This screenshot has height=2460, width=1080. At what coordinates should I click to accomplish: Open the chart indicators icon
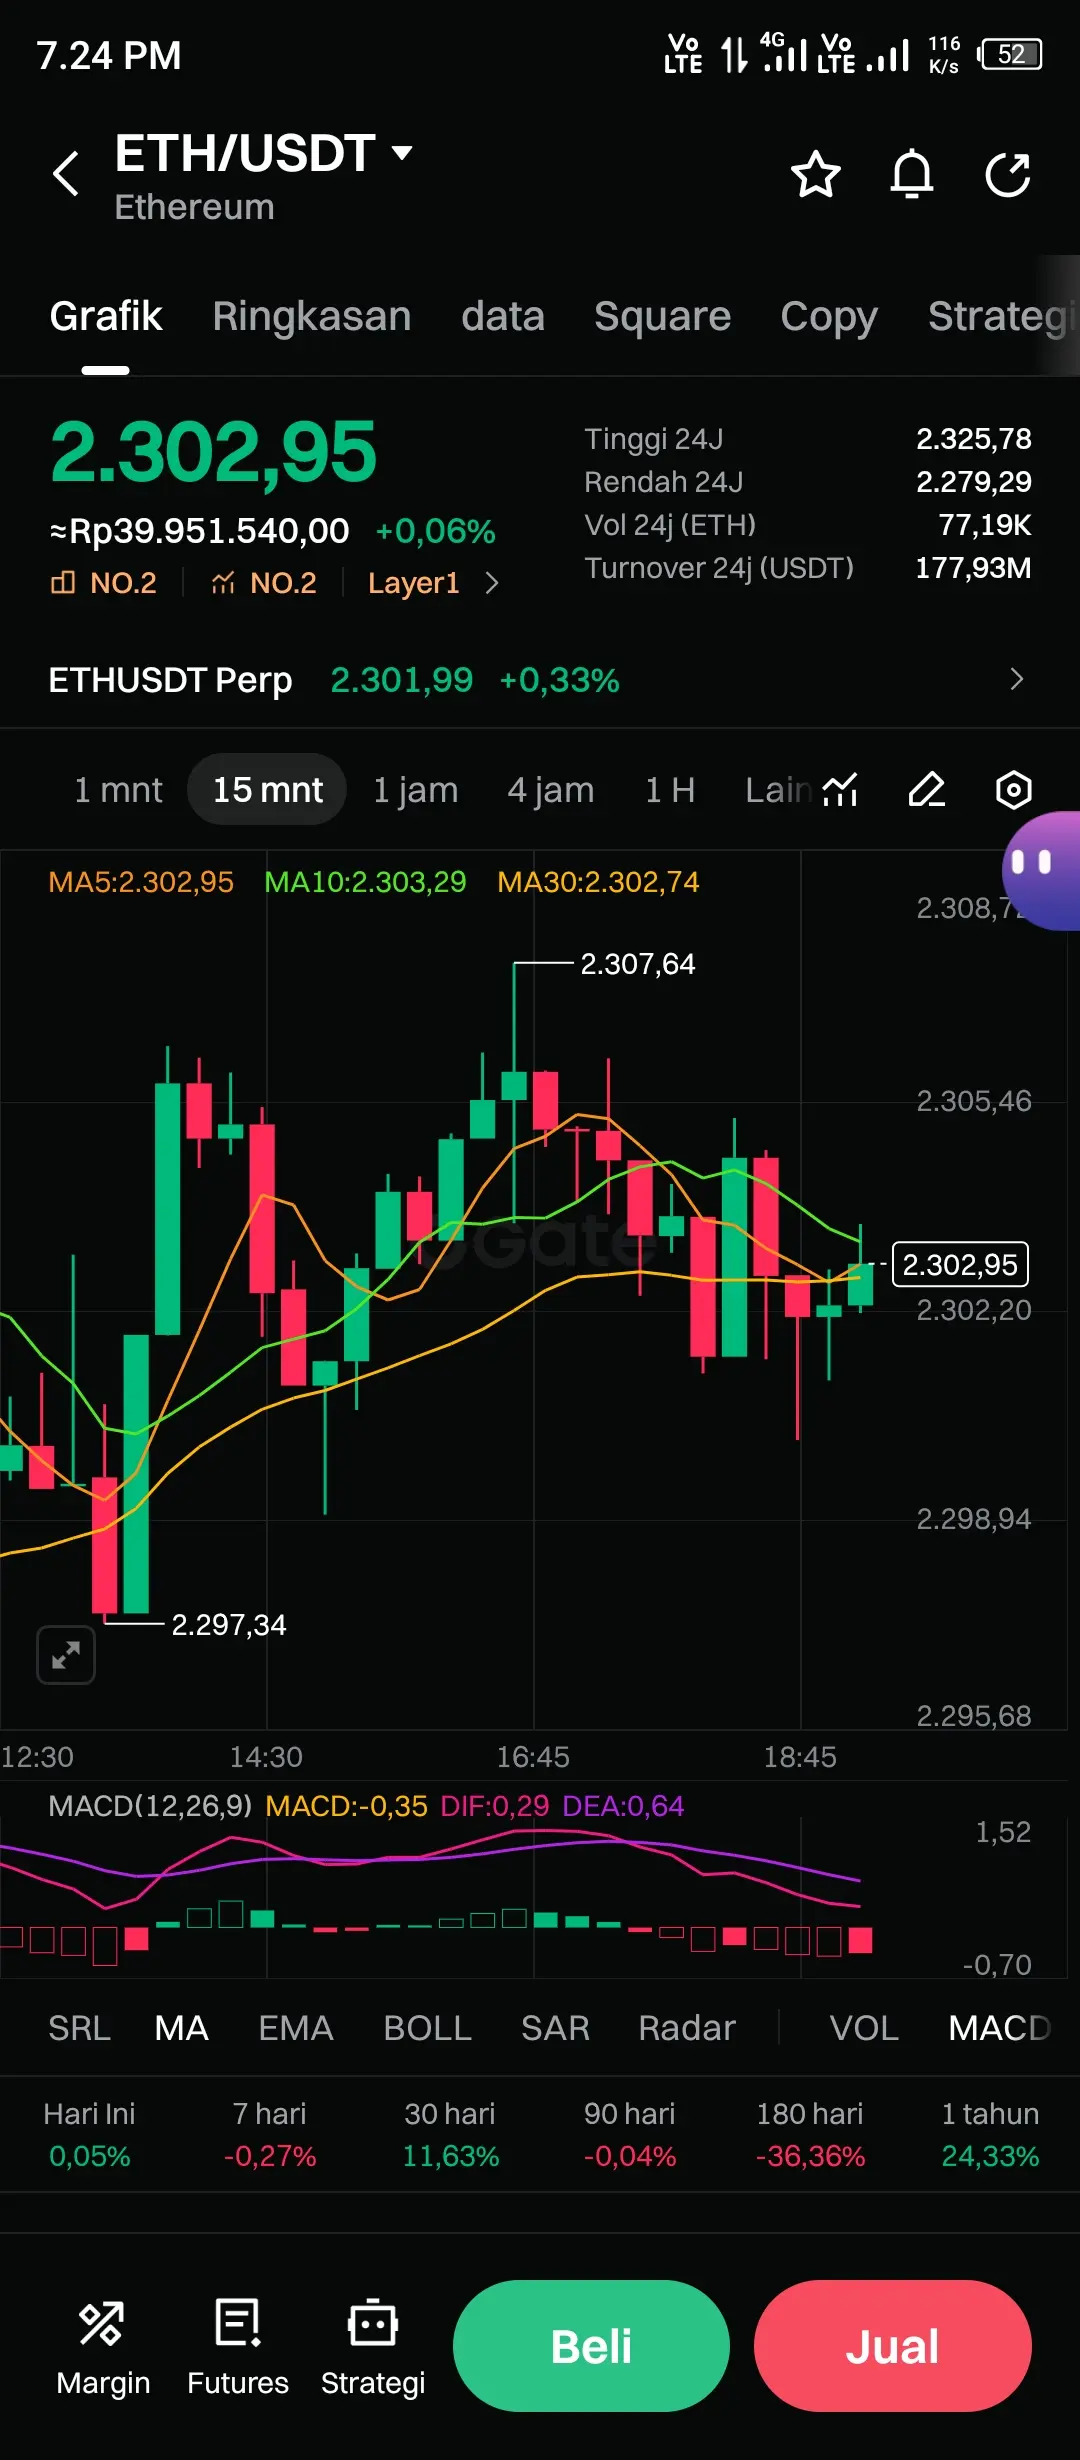point(840,790)
